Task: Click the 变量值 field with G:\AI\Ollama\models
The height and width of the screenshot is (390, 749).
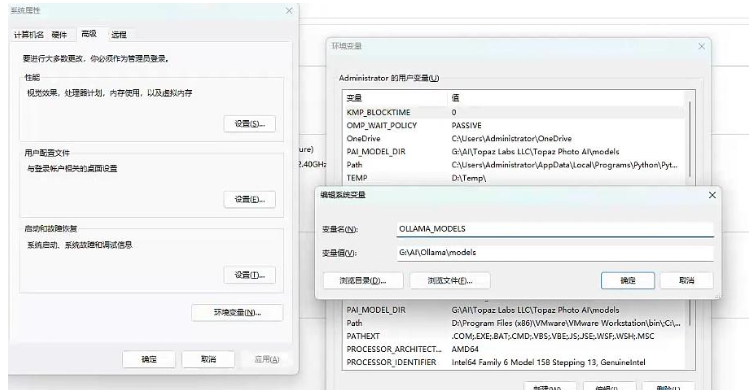Action: coord(555,252)
